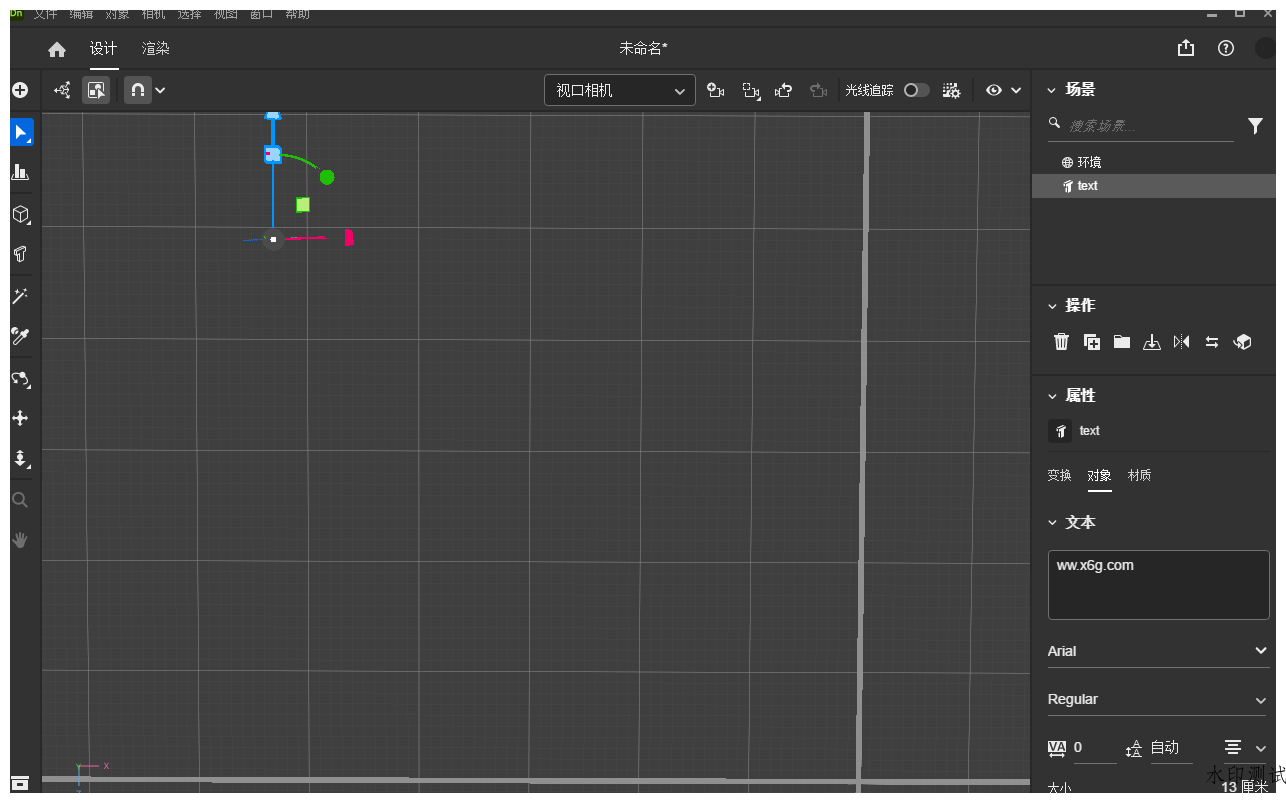Open the Regular font style dropdown
Image resolution: width=1286 pixels, height=803 pixels.
1159,699
